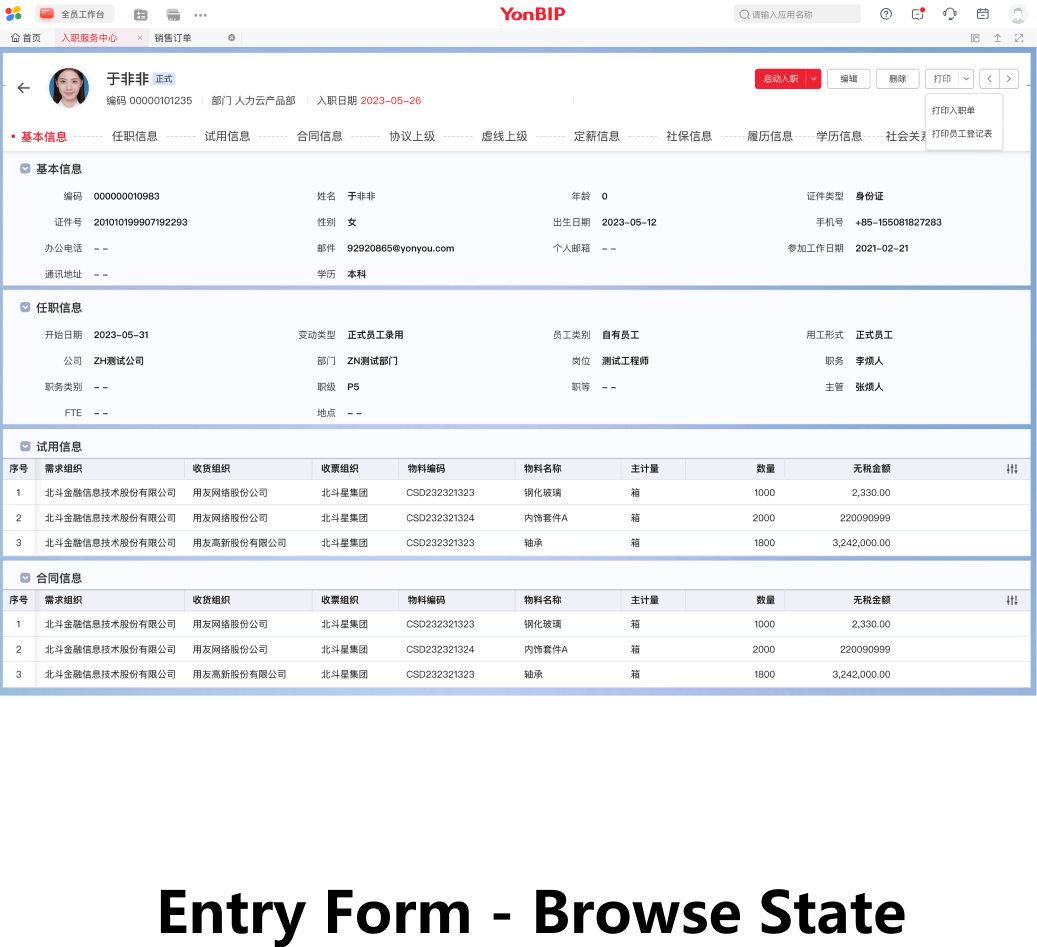
Task: Click the table layout icon in top bar
Action: 140,15
